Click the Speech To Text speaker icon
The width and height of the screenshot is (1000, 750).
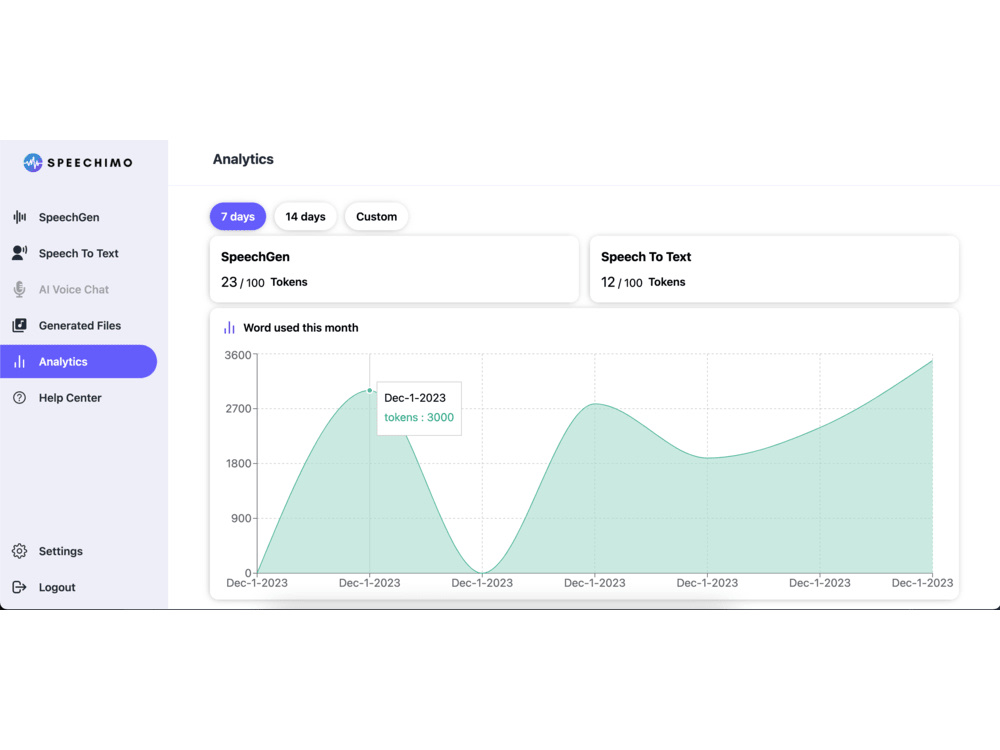tap(20, 253)
